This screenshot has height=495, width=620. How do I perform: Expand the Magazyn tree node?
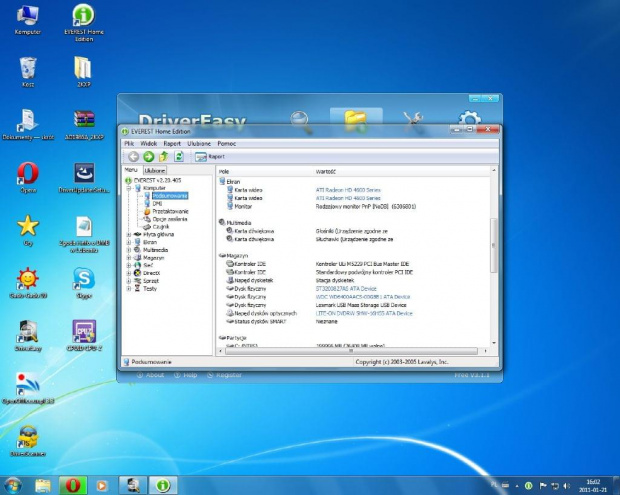pyautogui.click(x=129, y=258)
